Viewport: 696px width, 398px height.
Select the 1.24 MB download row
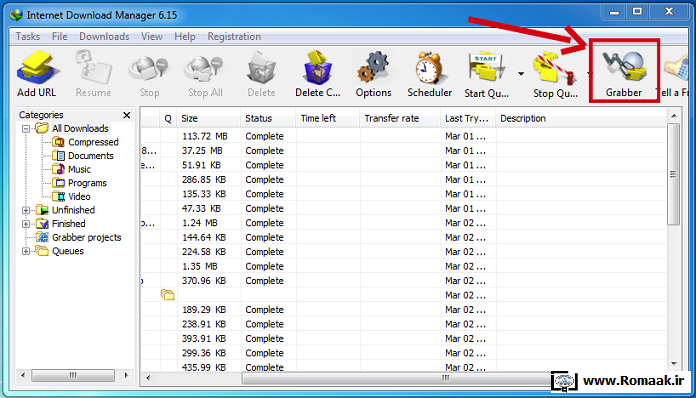click(x=403, y=223)
